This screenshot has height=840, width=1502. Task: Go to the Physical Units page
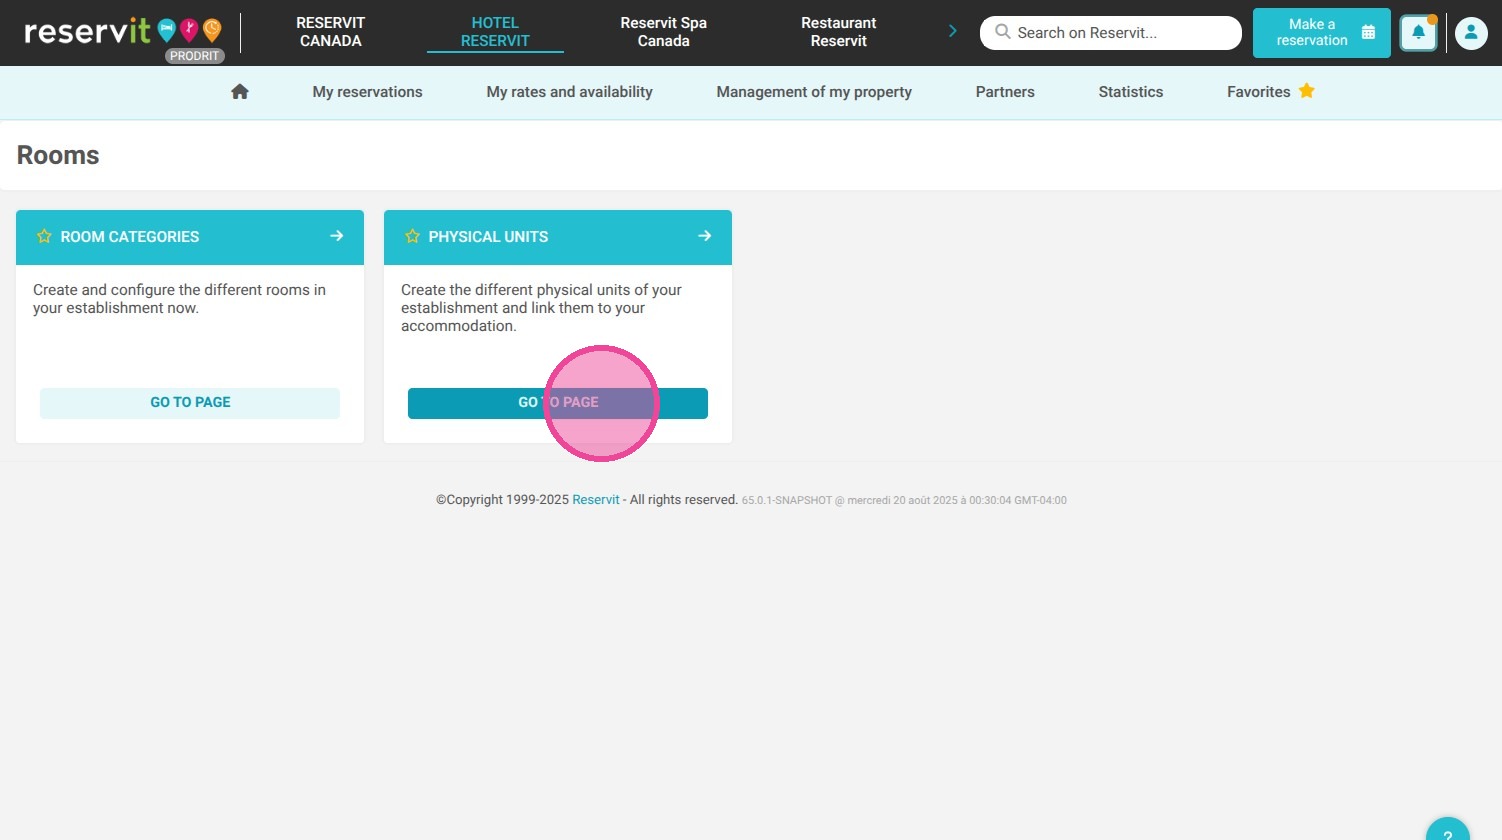(x=558, y=403)
